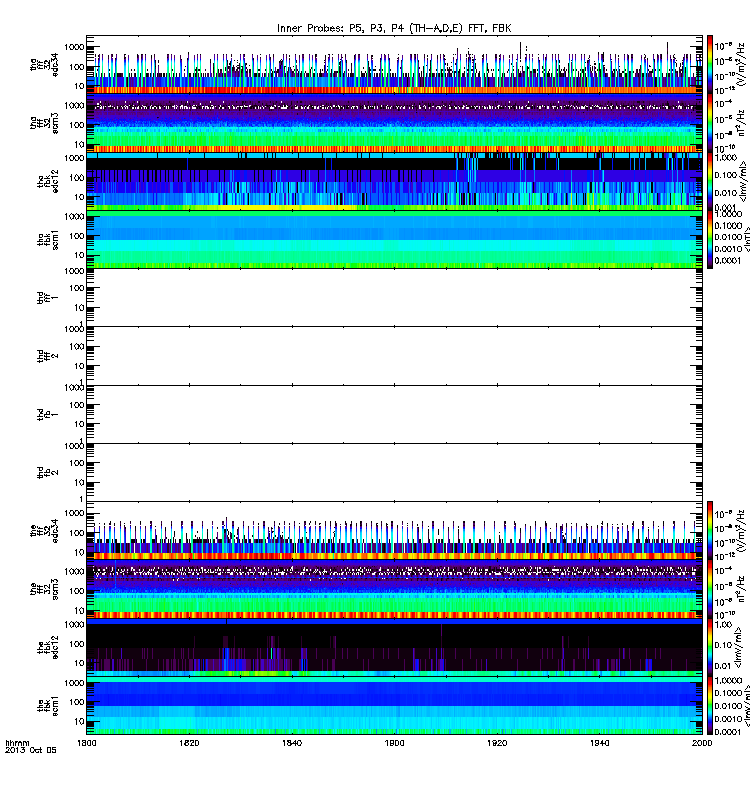Click the 100 tick of thd fff 2 panel
This screenshot has width=750, height=800.
(77, 346)
